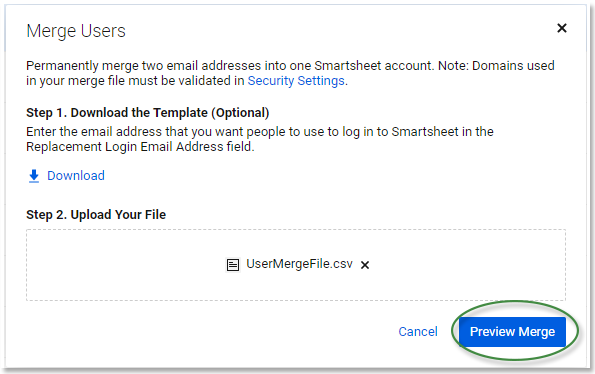Preview the merge results

coord(512,332)
